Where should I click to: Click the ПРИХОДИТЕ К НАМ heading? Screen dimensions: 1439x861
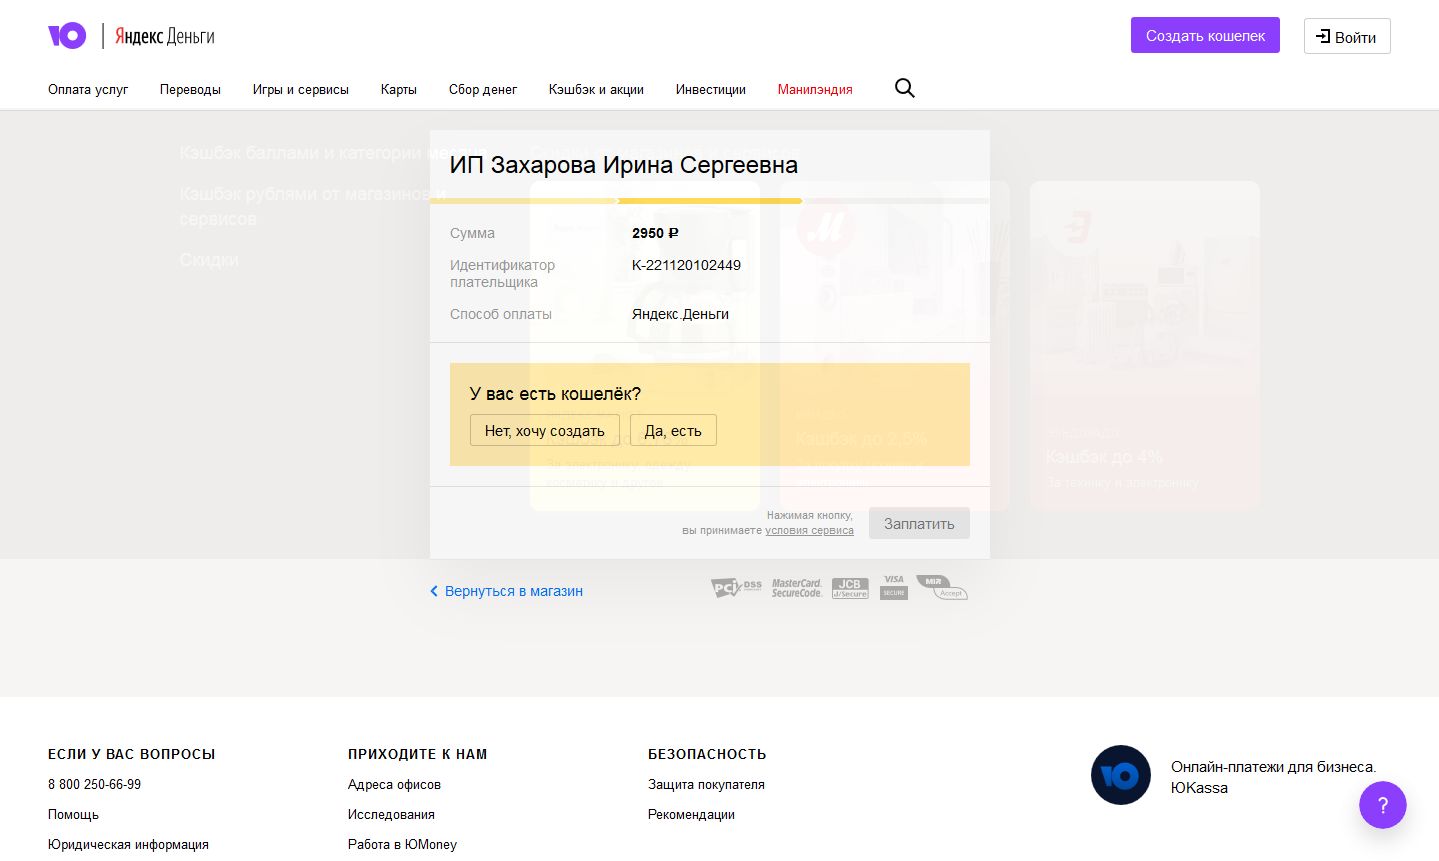[x=418, y=754]
